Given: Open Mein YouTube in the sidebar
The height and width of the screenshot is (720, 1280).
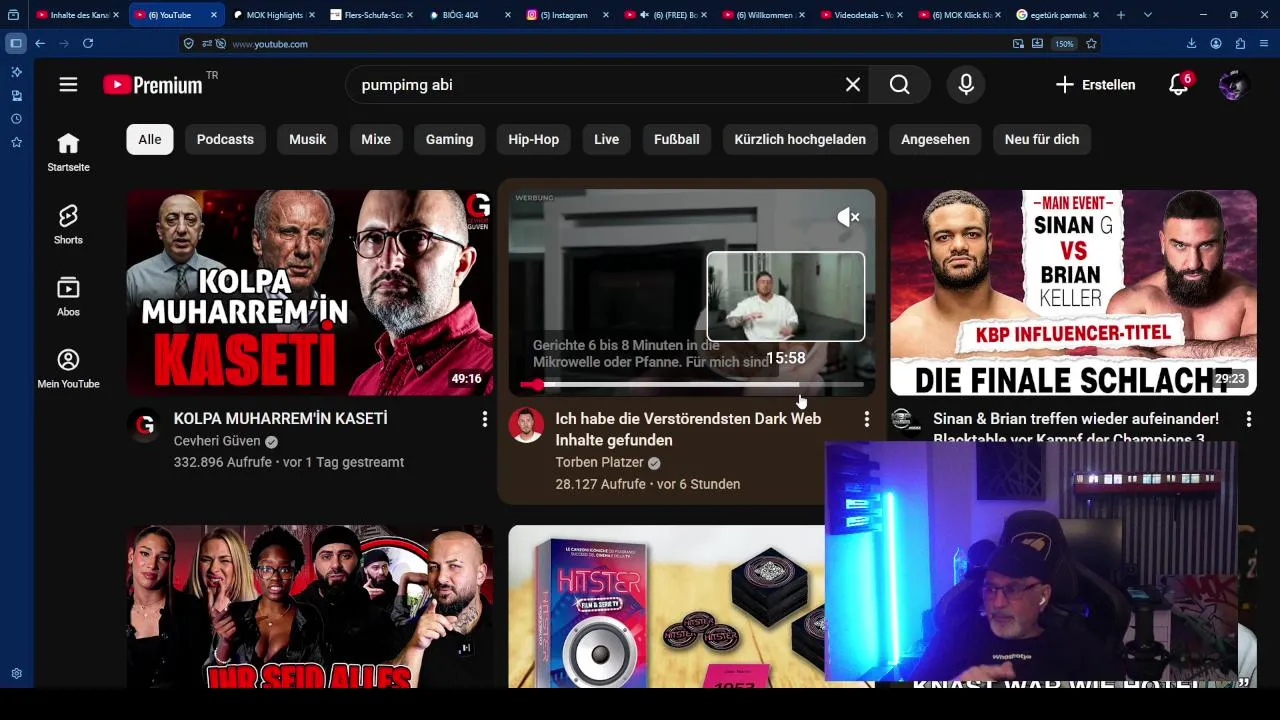Looking at the screenshot, I should click(x=68, y=369).
